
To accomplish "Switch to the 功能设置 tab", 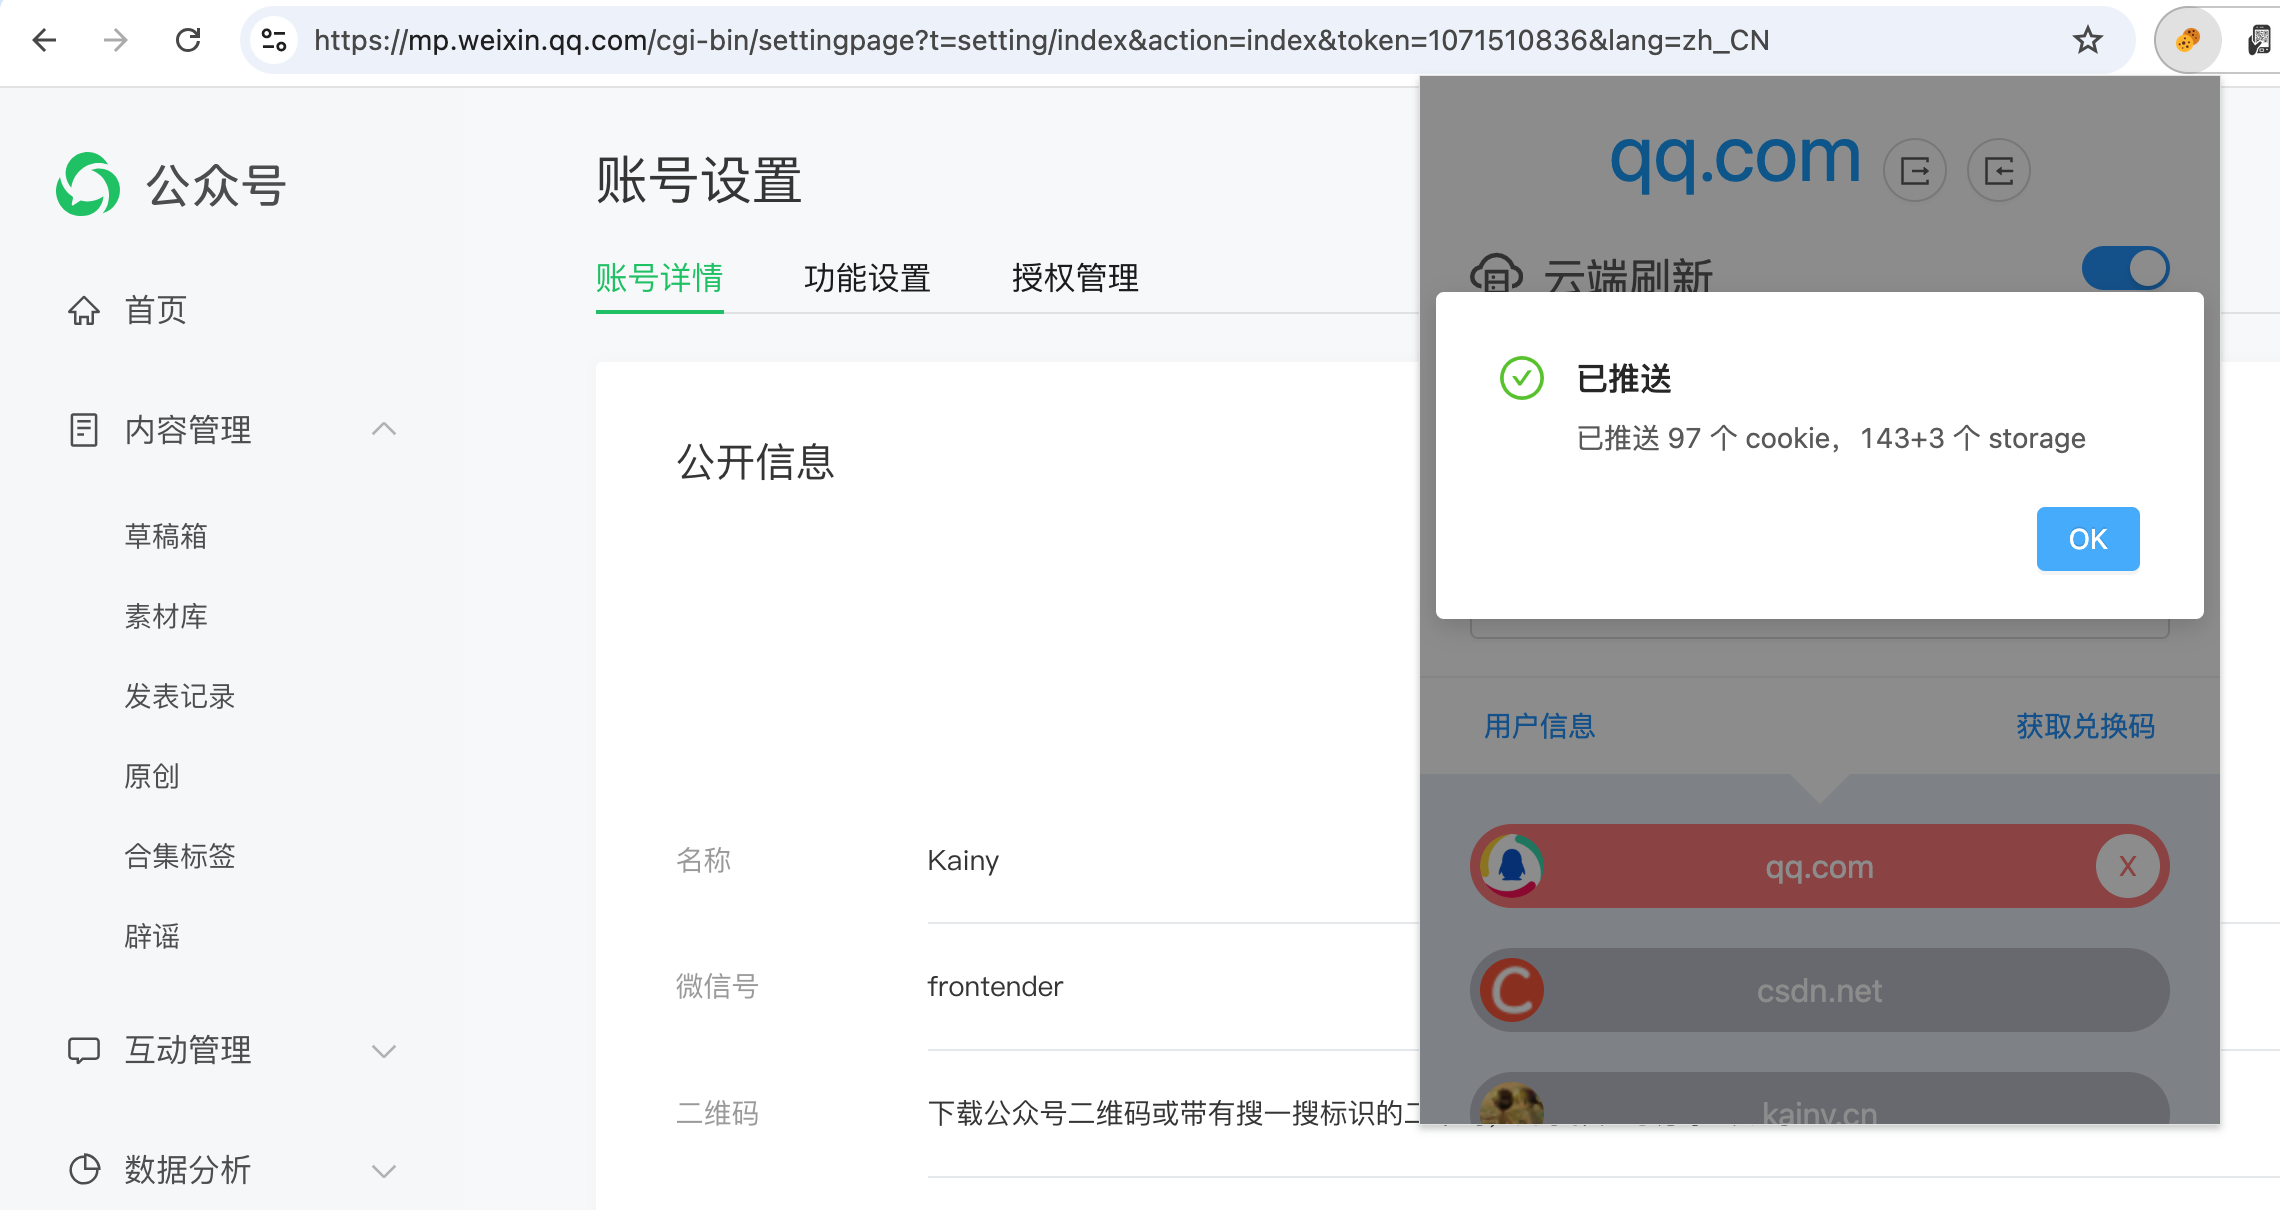I will [x=867, y=279].
